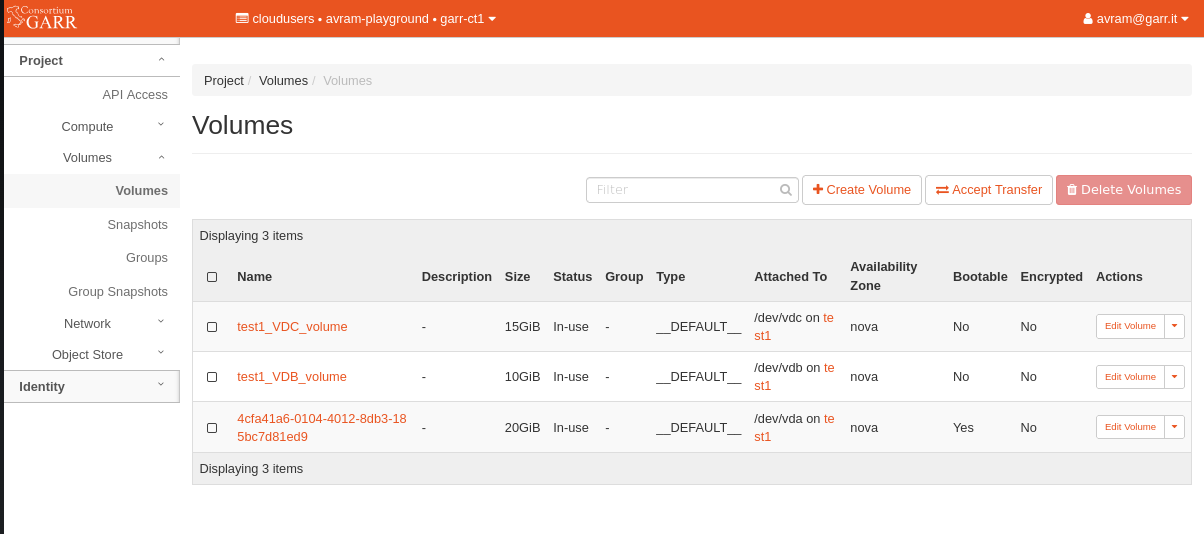The height and width of the screenshot is (534, 1204).
Task: Click the Bootable Yes cell
Action: point(963,428)
